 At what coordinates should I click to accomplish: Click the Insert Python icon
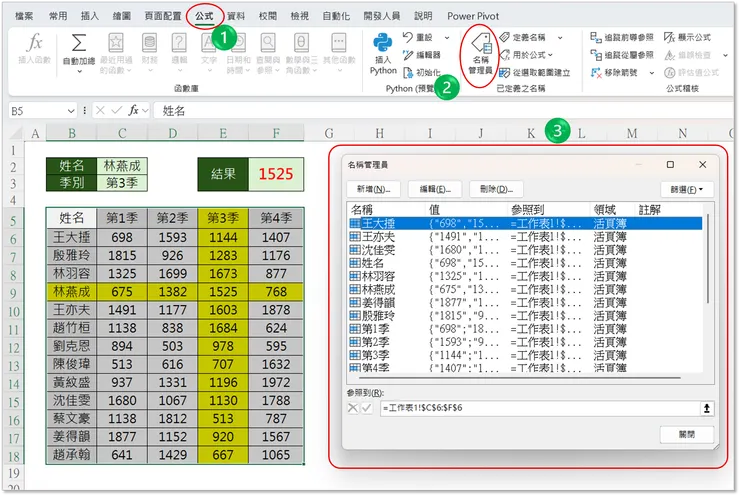(x=383, y=43)
